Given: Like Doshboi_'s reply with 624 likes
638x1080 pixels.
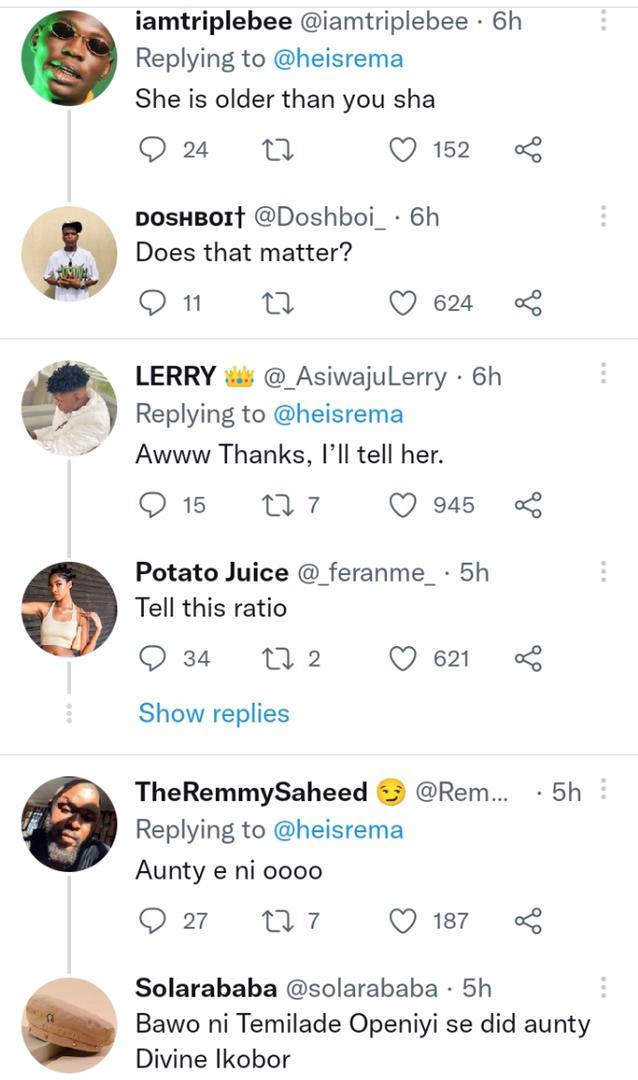Looking at the screenshot, I should point(403,303).
